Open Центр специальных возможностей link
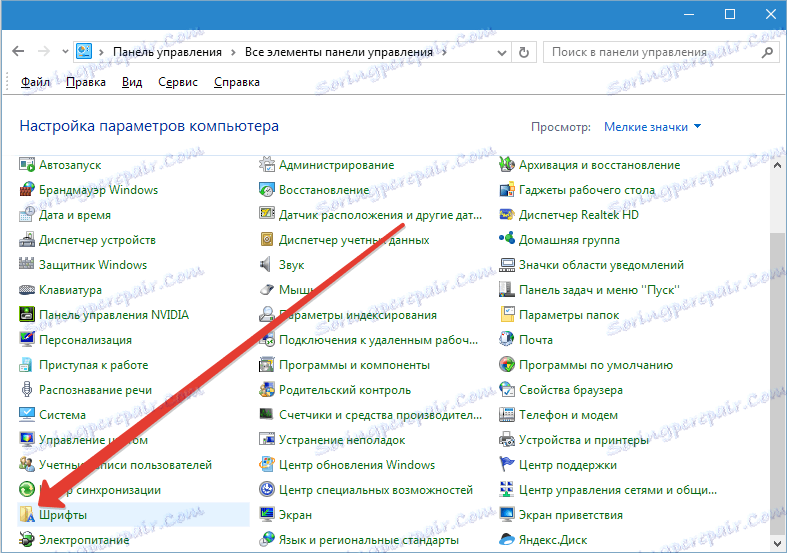The image size is (787, 553). (376, 490)
